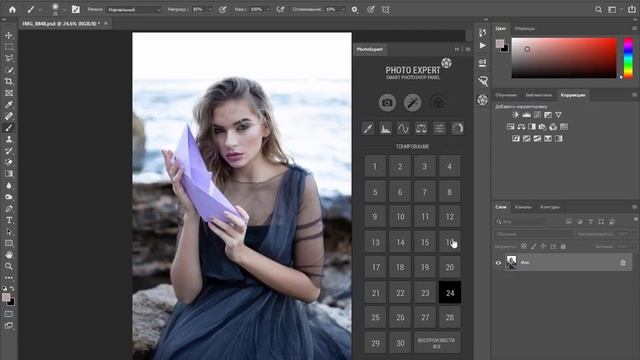Open the History panel icon in side strip
The image size is (640, 360).
[x=482, y=32]
